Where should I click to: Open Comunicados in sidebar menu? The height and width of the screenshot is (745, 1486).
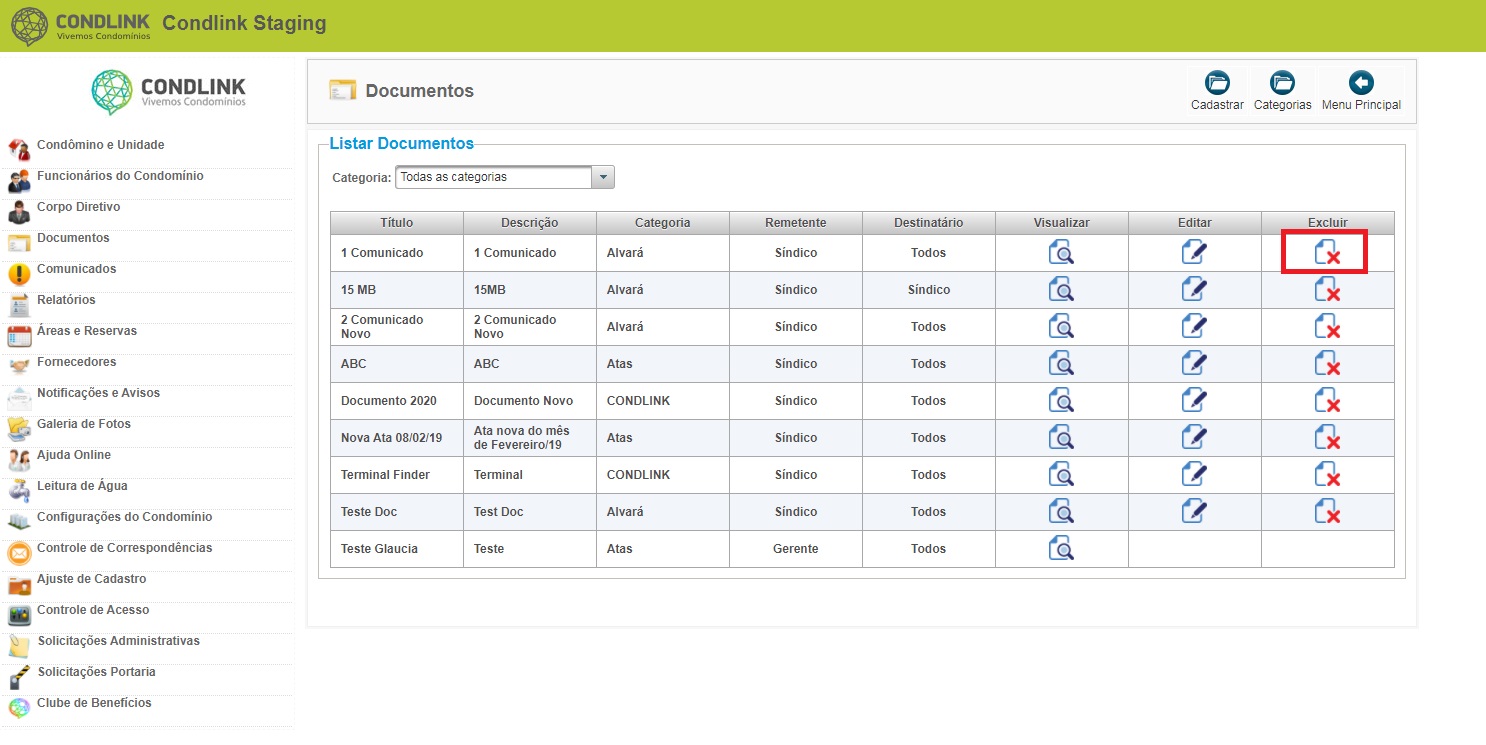pyautogui.click(x=76, y=269)
